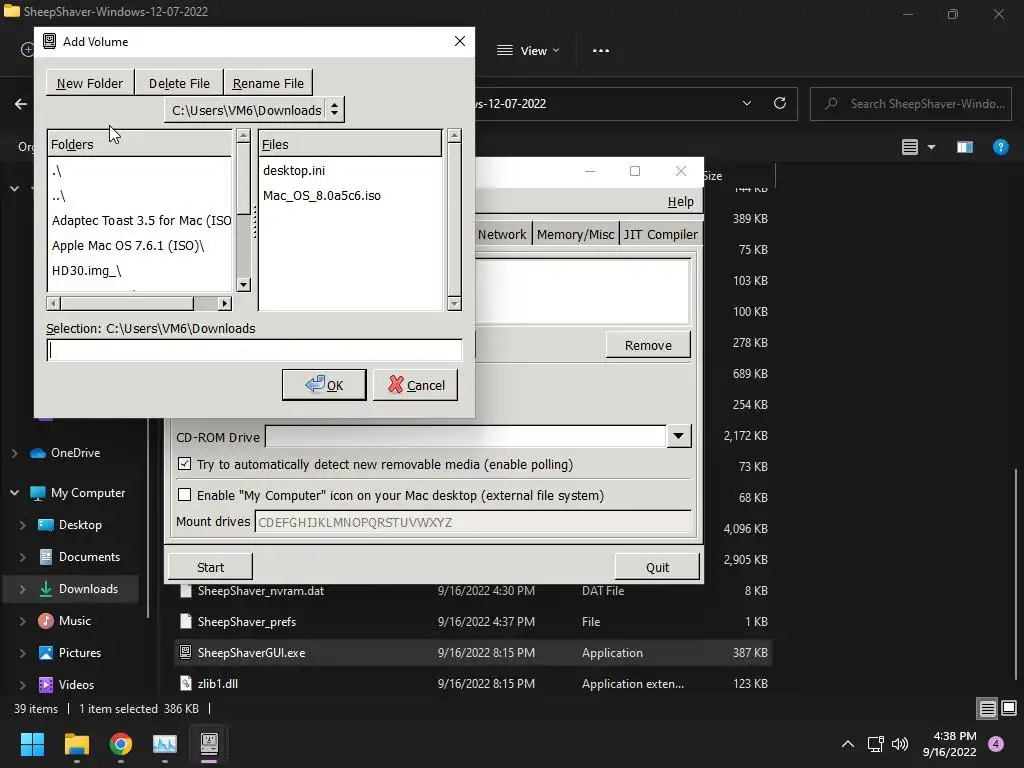Click the Search SheepShaver-Windows box
The width and height of the screenshot is (1024, 768).
coord(911,104)
